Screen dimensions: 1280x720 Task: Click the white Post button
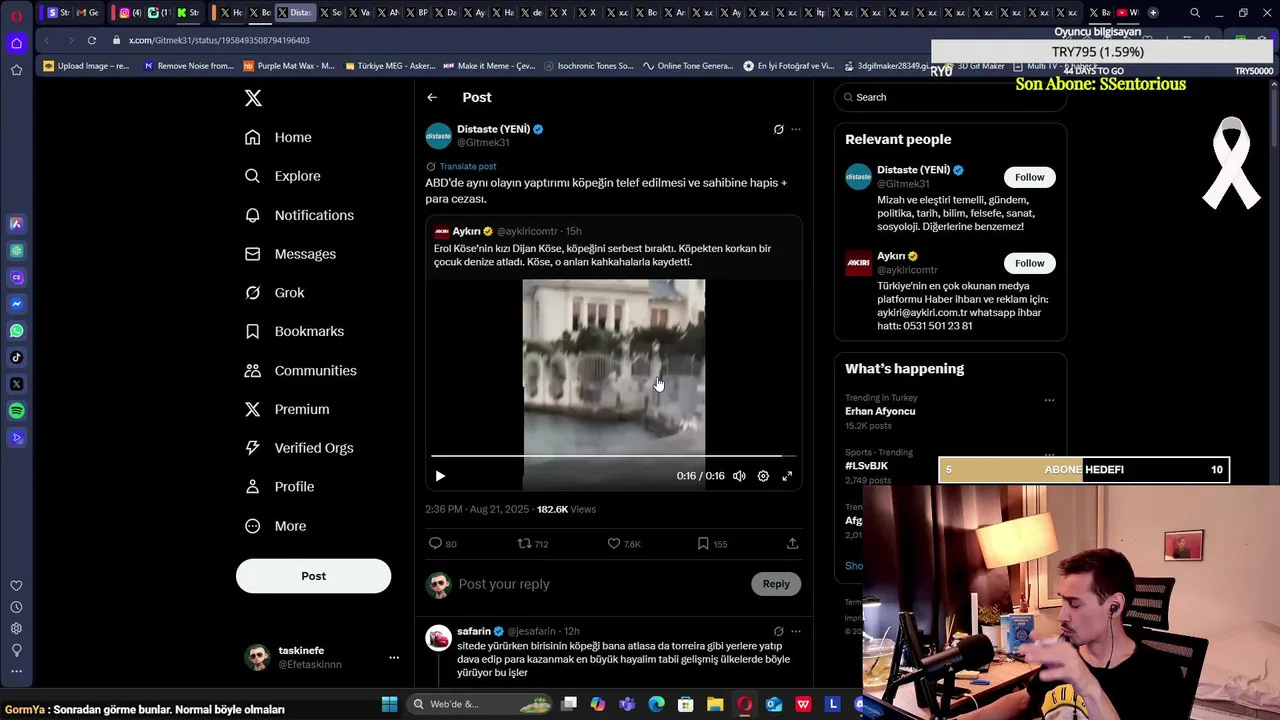point(313,576)
